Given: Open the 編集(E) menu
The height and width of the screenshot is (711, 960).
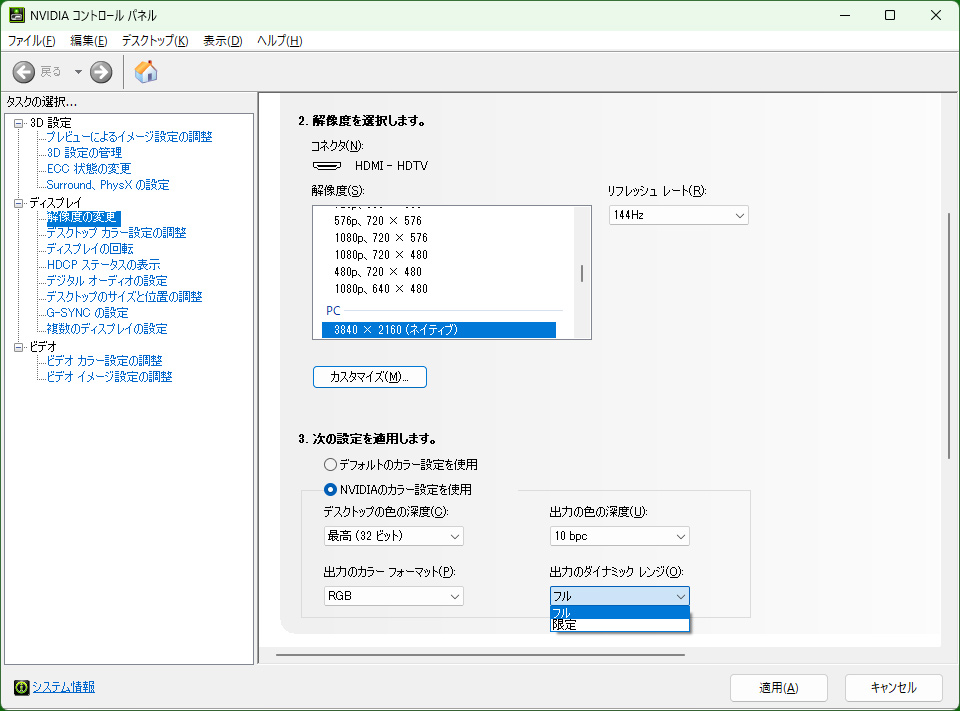Looking at the screenshot, I should [x=89, y=41].
